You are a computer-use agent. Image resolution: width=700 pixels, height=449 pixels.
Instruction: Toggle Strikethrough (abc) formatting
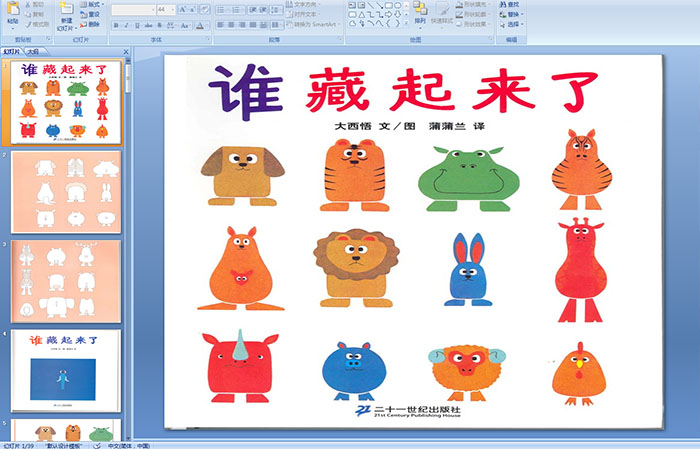point(148,25)
